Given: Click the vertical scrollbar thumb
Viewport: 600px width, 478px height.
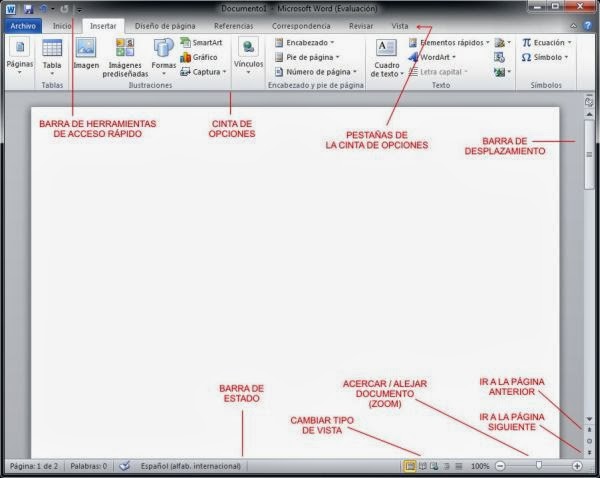Looking at the screenshot, I should [x=589, y=154].
